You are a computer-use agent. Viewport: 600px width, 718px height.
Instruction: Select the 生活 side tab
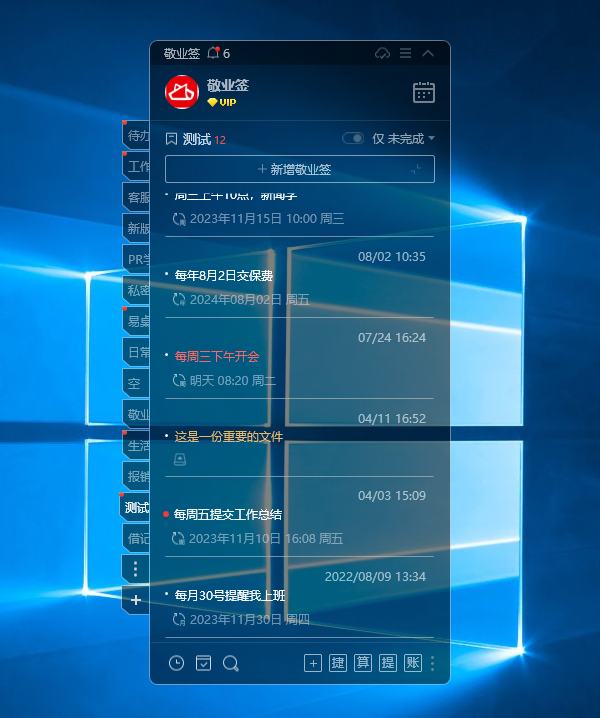click(136, 445)
